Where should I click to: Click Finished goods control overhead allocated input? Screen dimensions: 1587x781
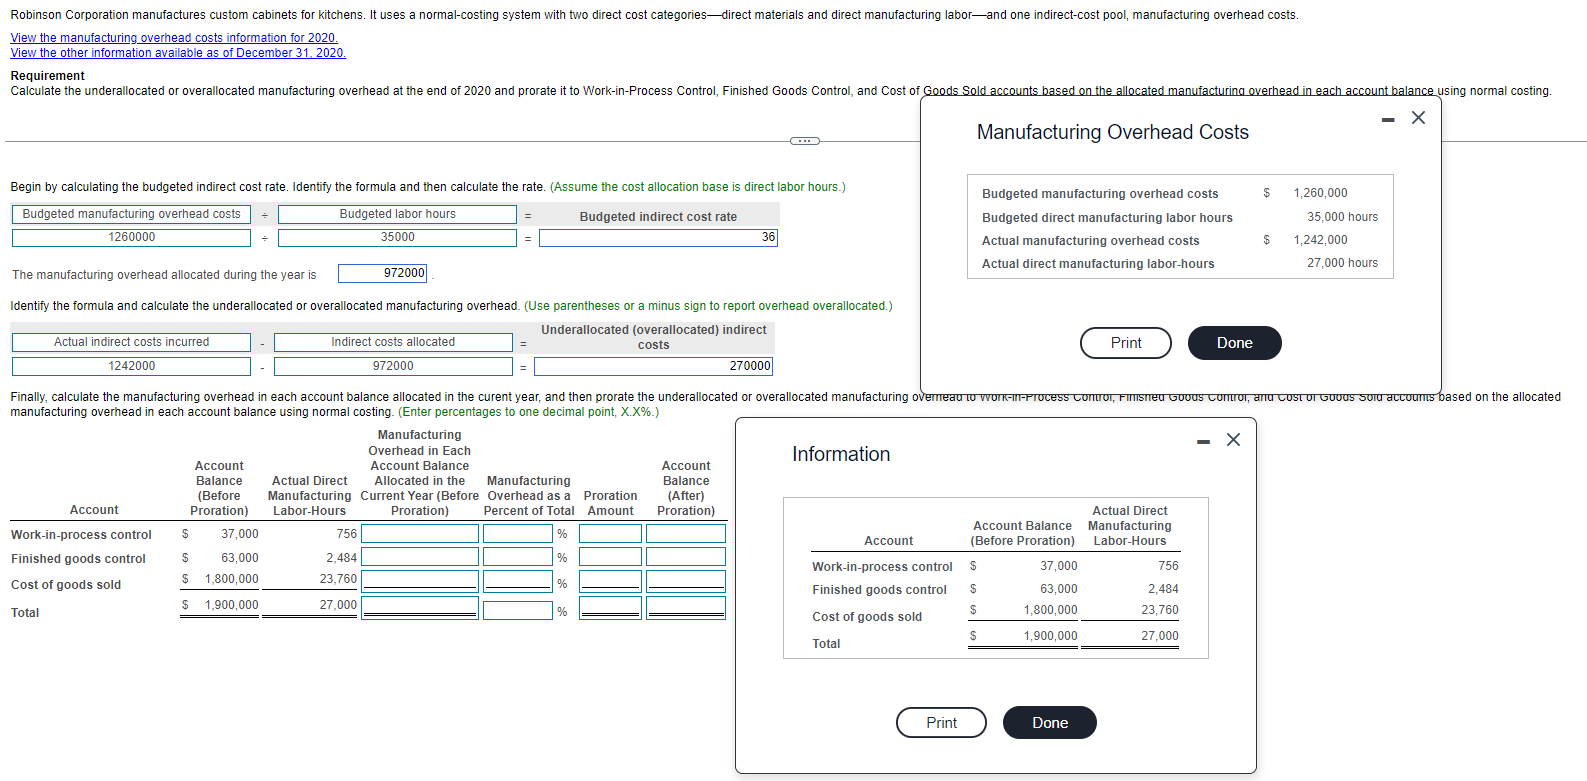420,557
